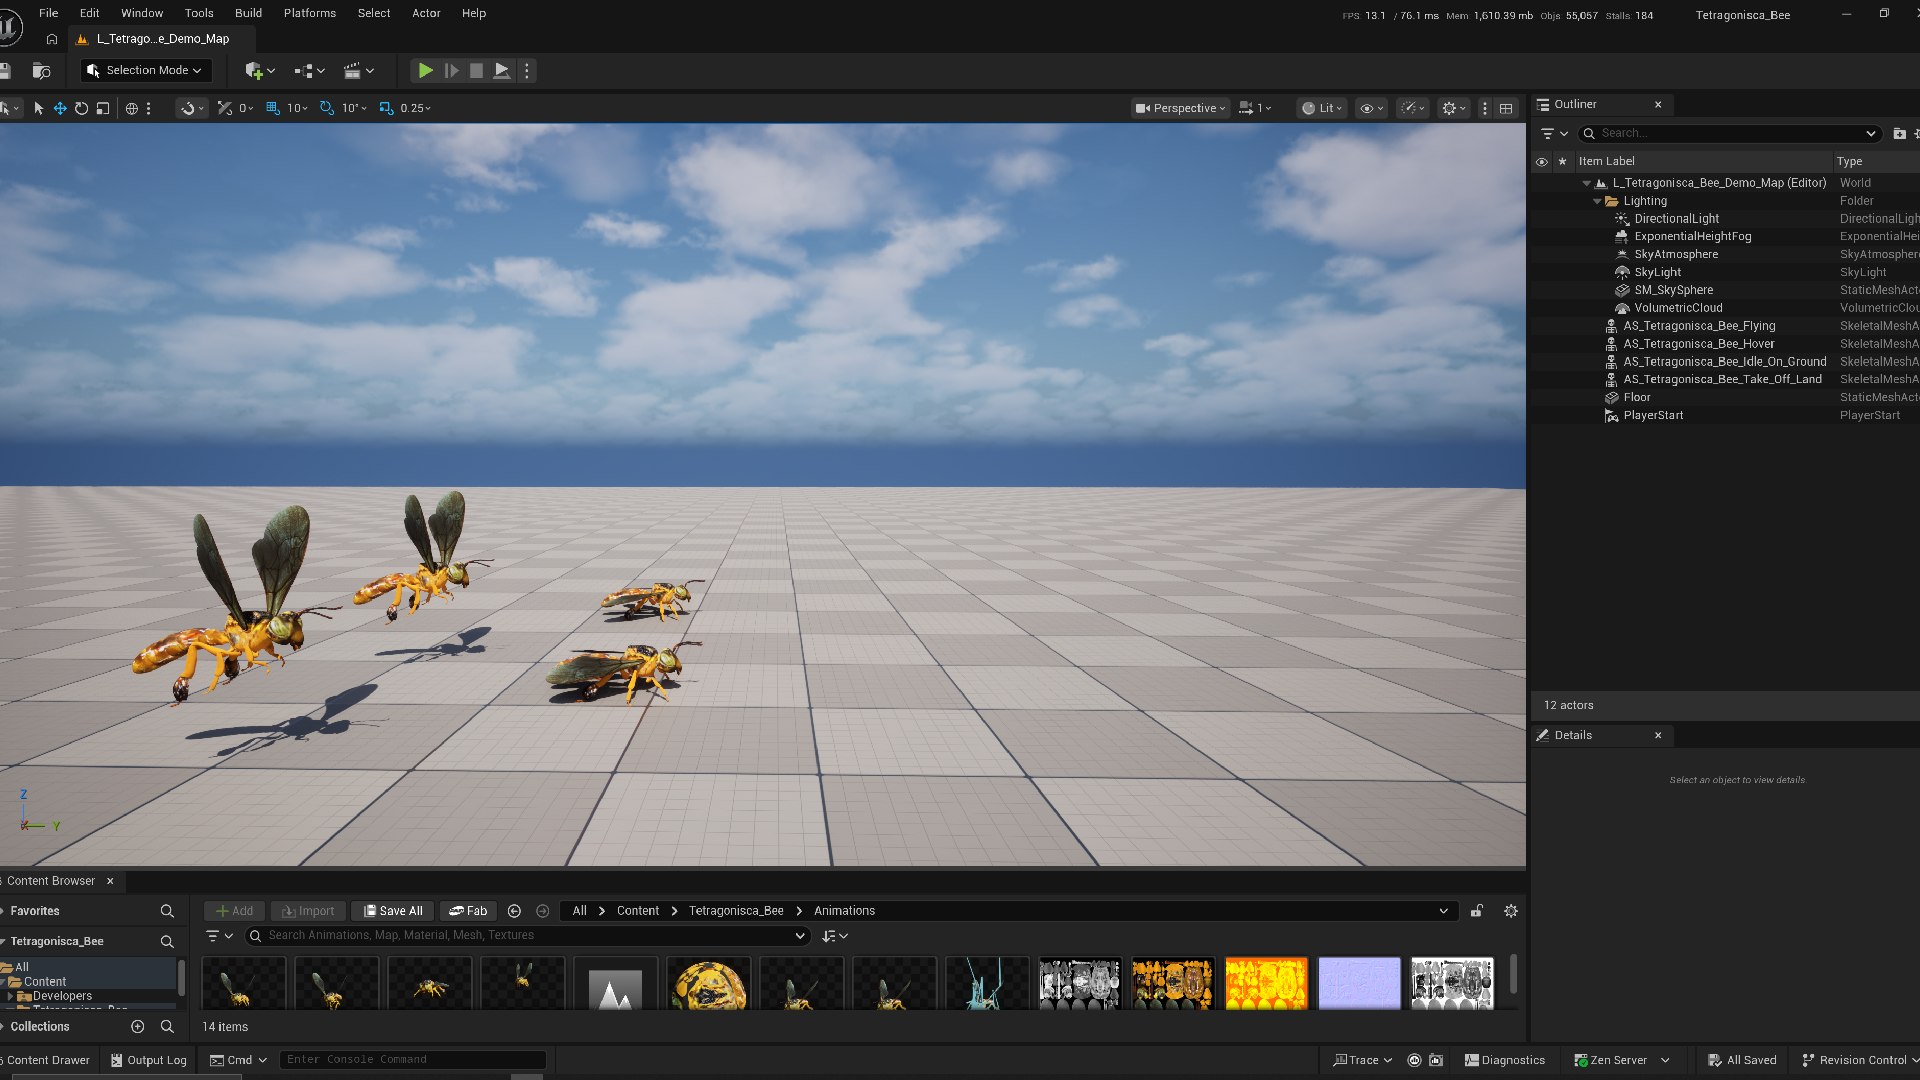Open the Blueprints dropdown icon
The image size is (1920, 1080).
309,70
